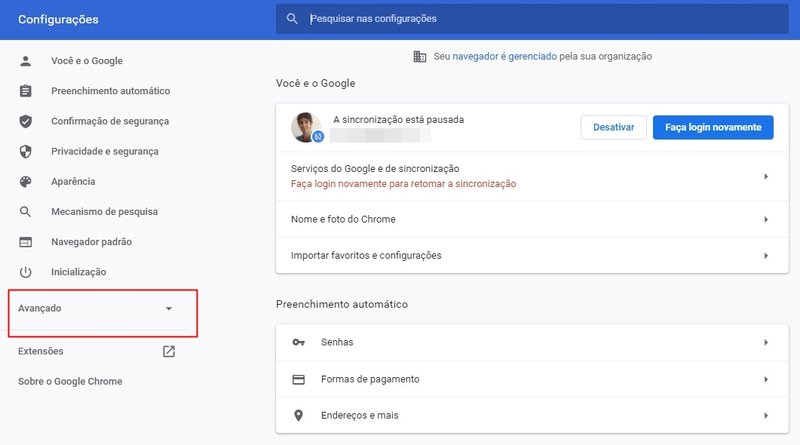800x445 pixels.
Task: Open the Formas de pagamento row arrow
Action: (766, 379)
